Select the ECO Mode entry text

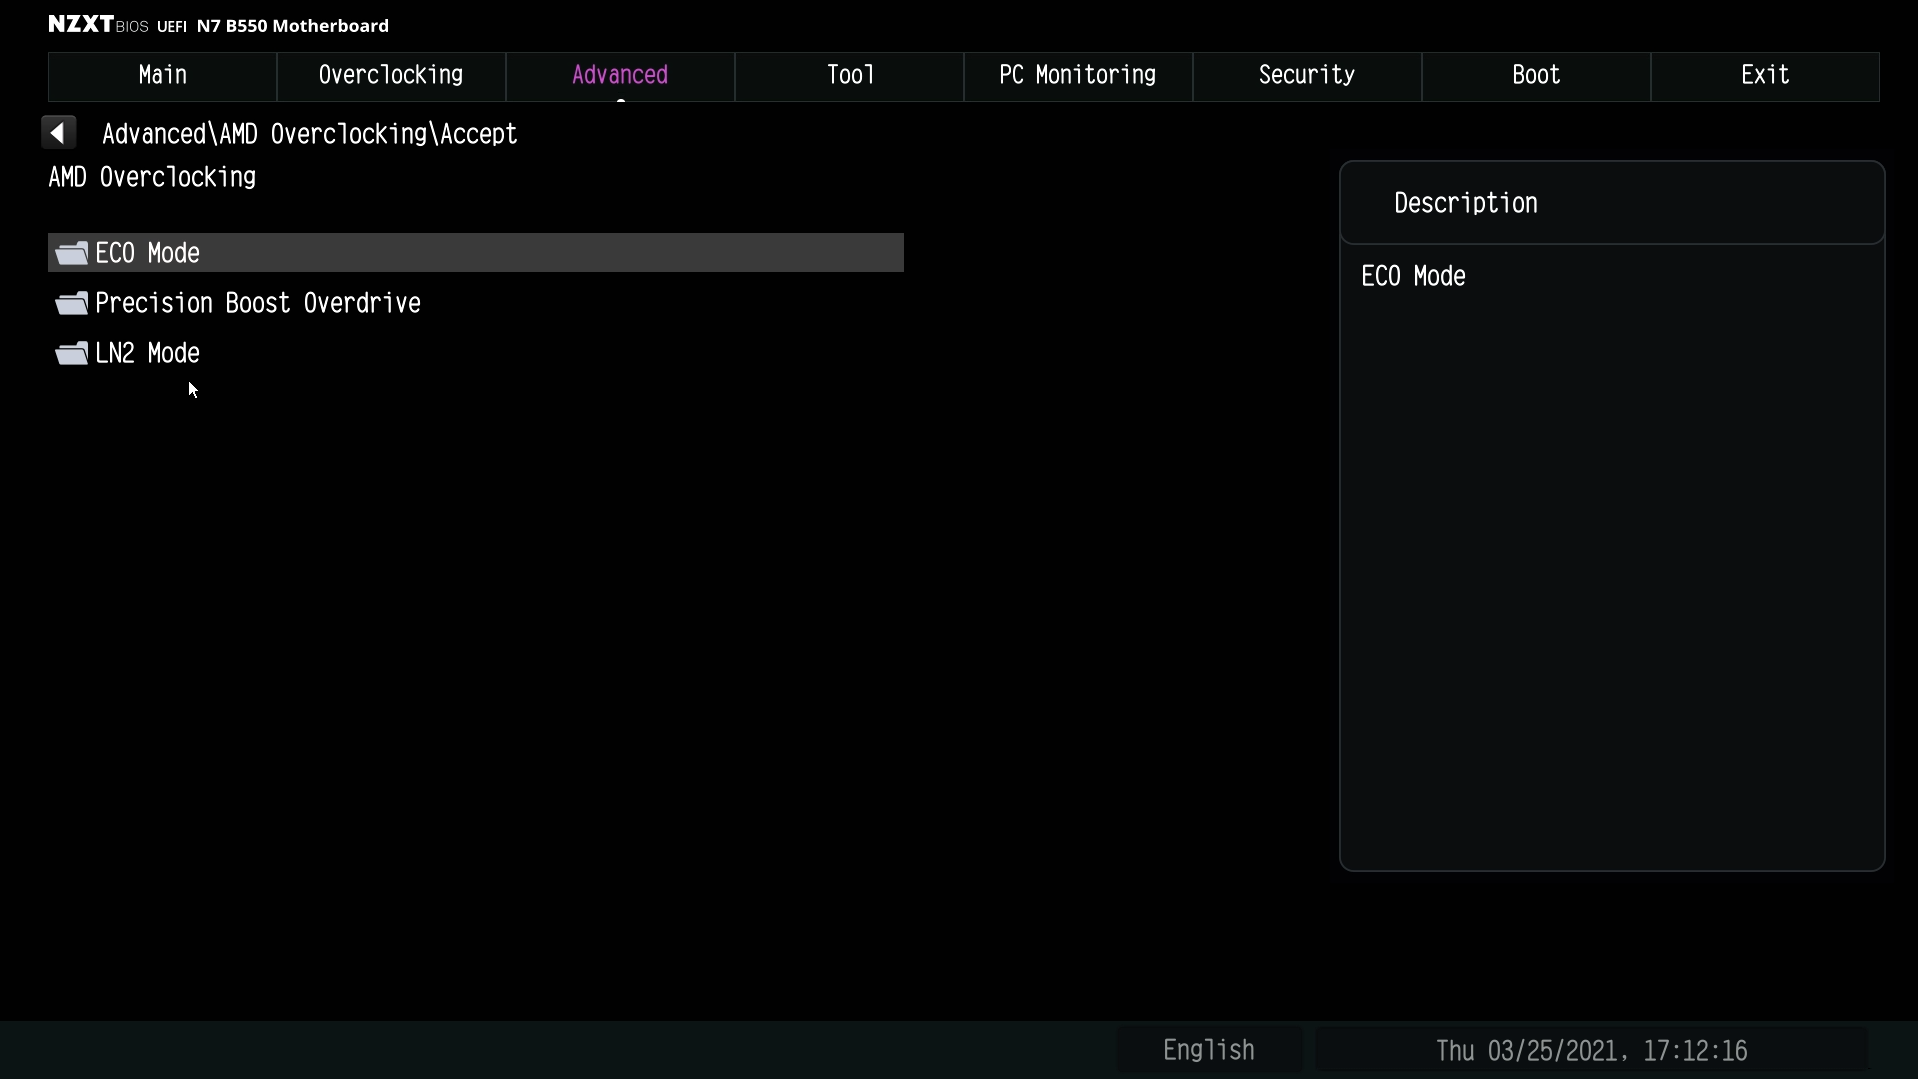pos(148,253)
